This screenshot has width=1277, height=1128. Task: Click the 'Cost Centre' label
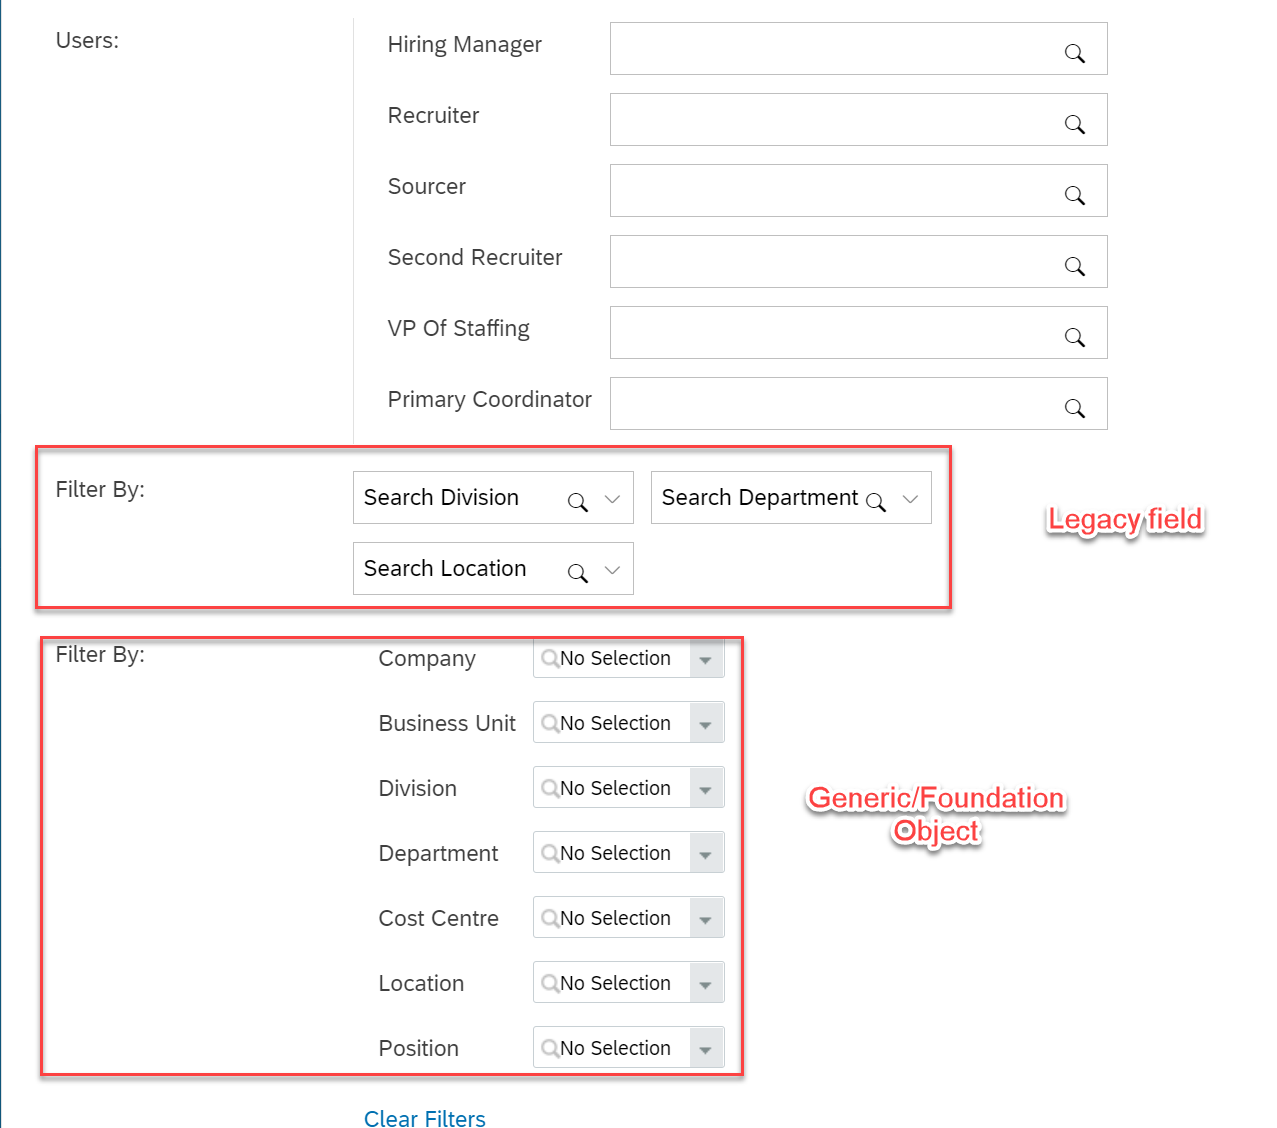(438, 919)
